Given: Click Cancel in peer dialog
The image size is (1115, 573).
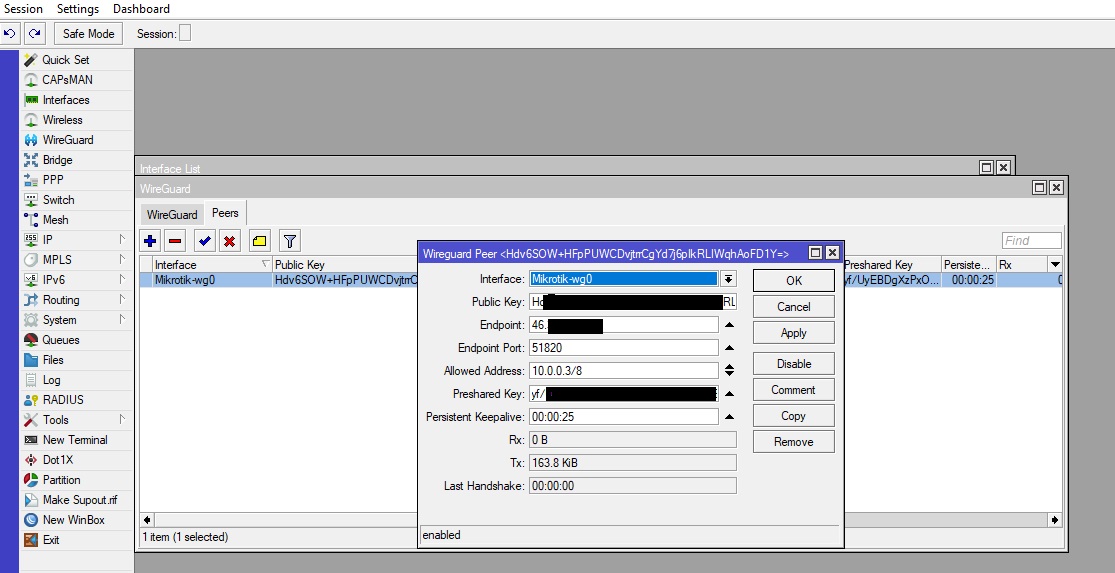Looking at the screenshot, I should tap(794, 306).
